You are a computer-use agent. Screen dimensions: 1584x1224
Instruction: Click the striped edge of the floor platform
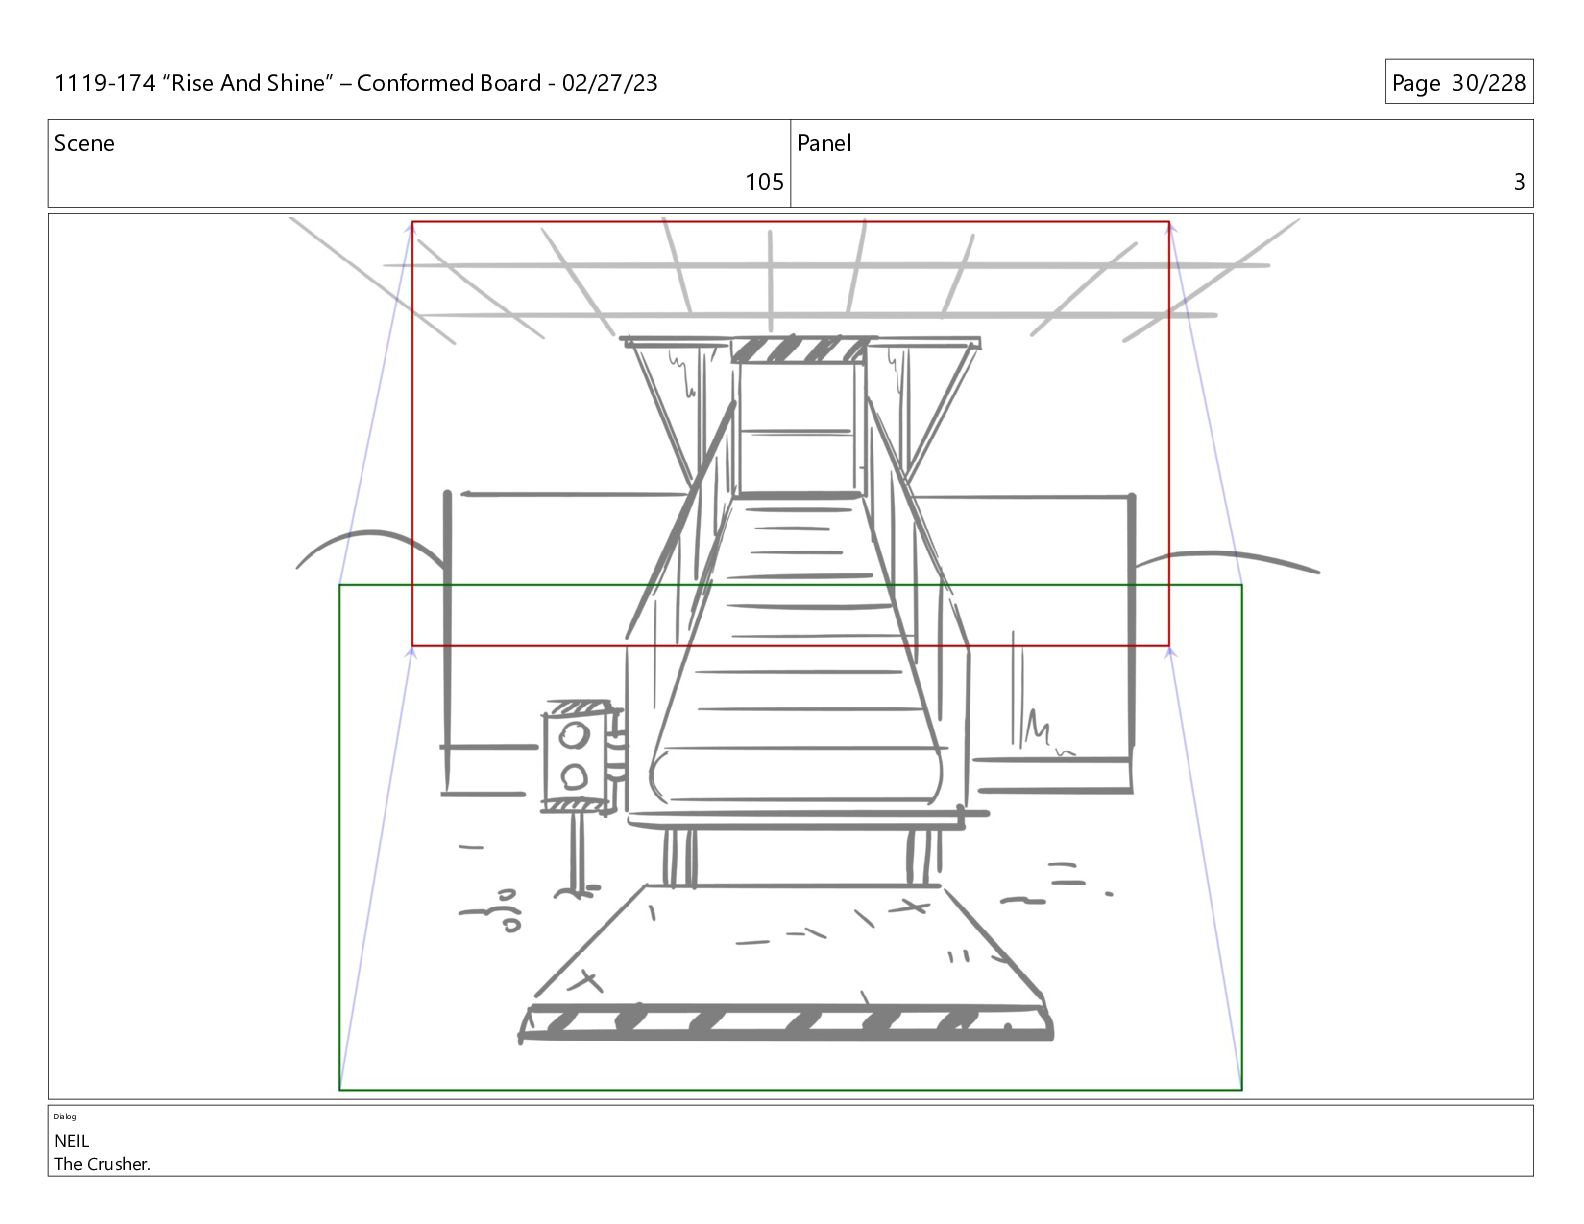[x=786, y=1023]
